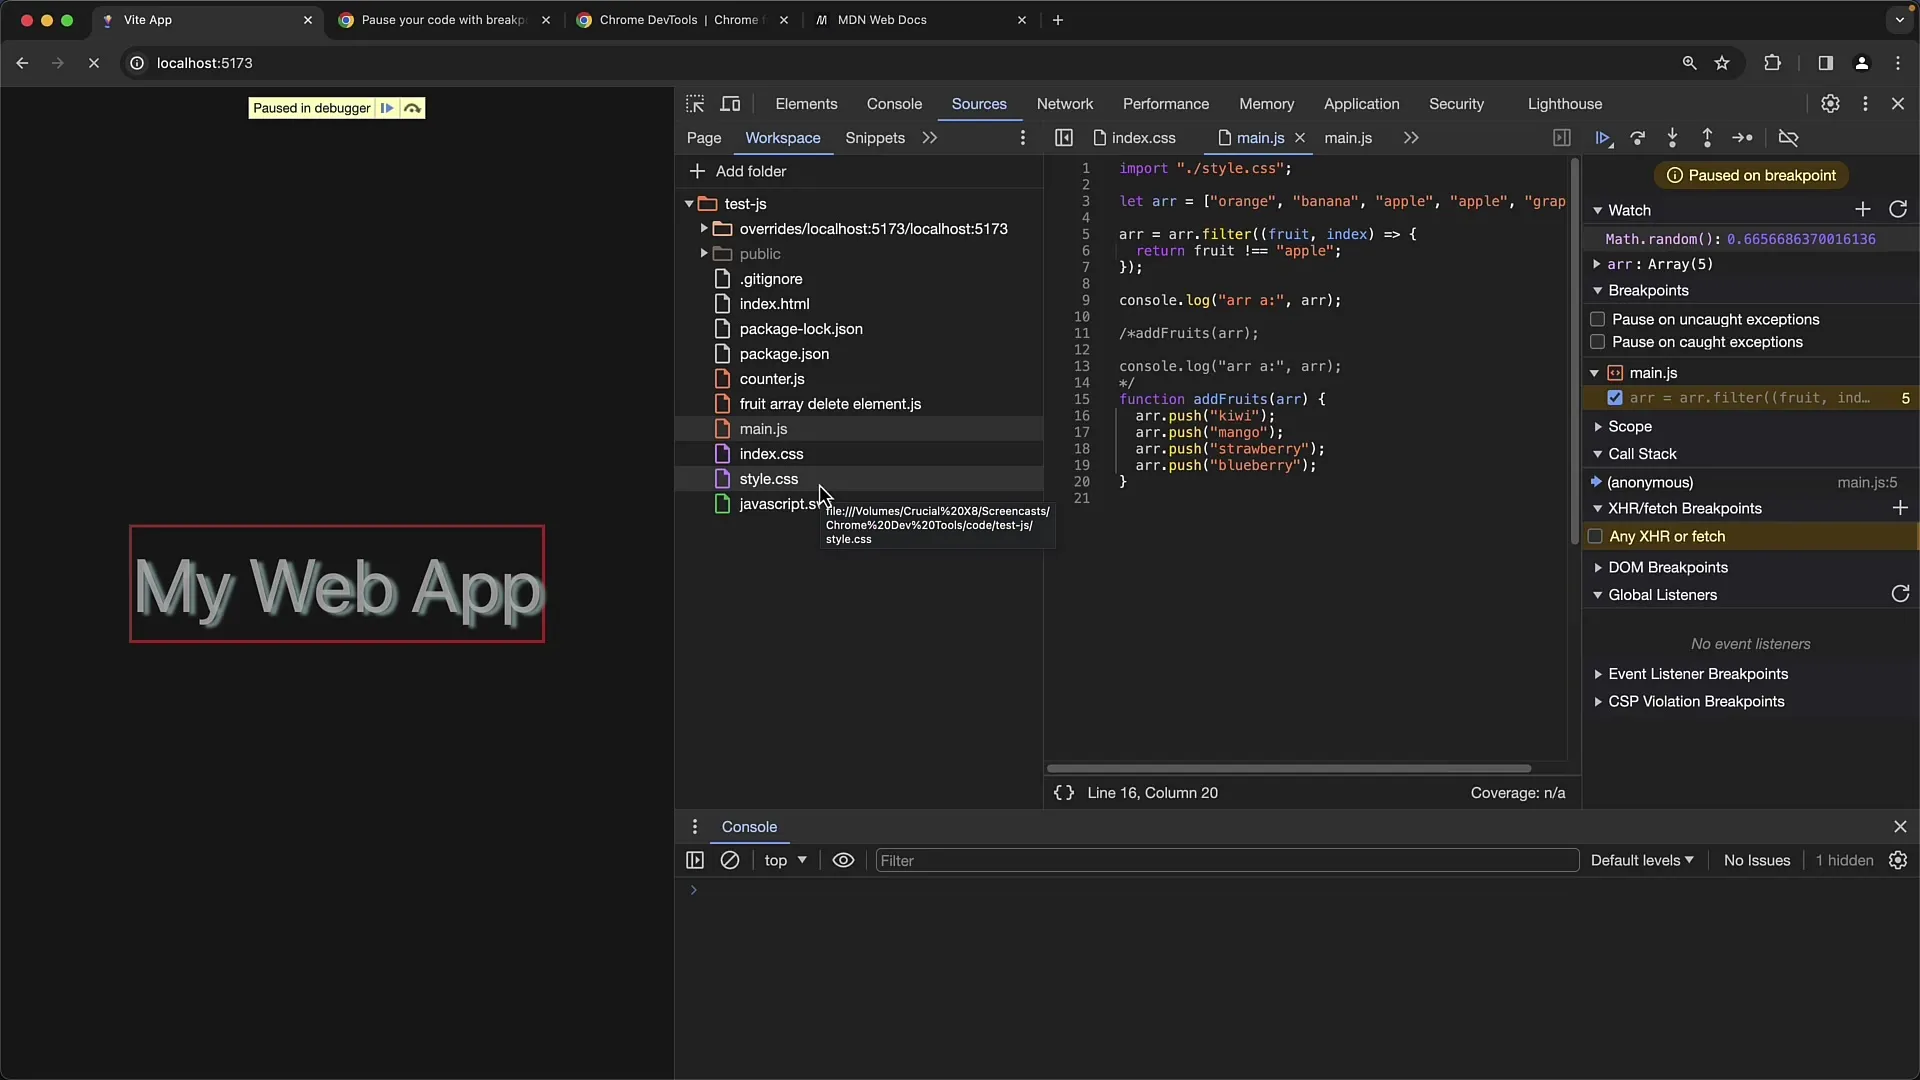The width and height of the screenshot is (1920, 1080).
Task: Add a watch expression with plus icon
Action: click(x=1862, y=209)
